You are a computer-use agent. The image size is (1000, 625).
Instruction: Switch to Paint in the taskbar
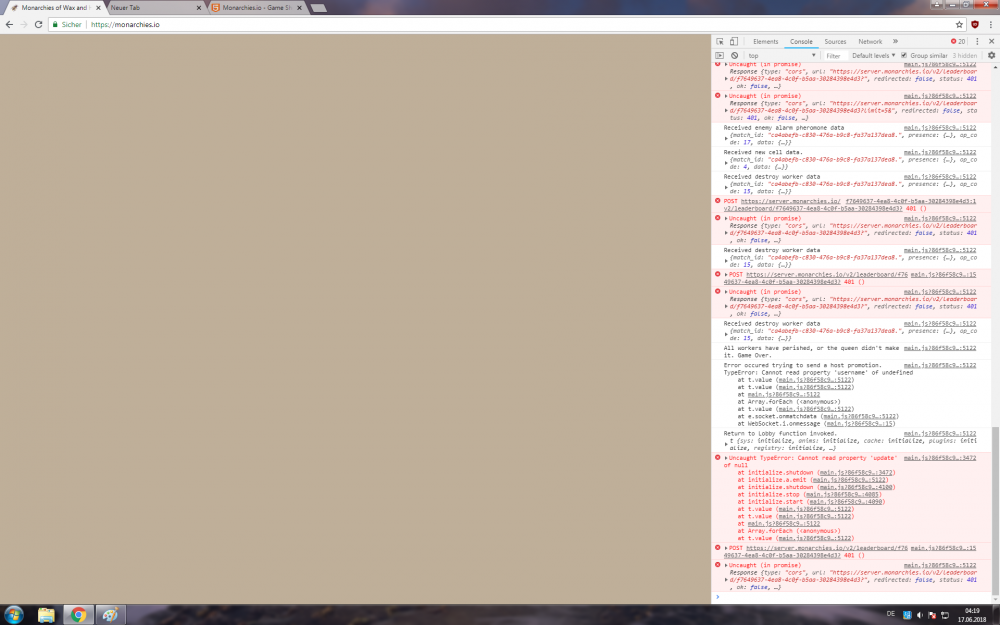pos(110,615)
